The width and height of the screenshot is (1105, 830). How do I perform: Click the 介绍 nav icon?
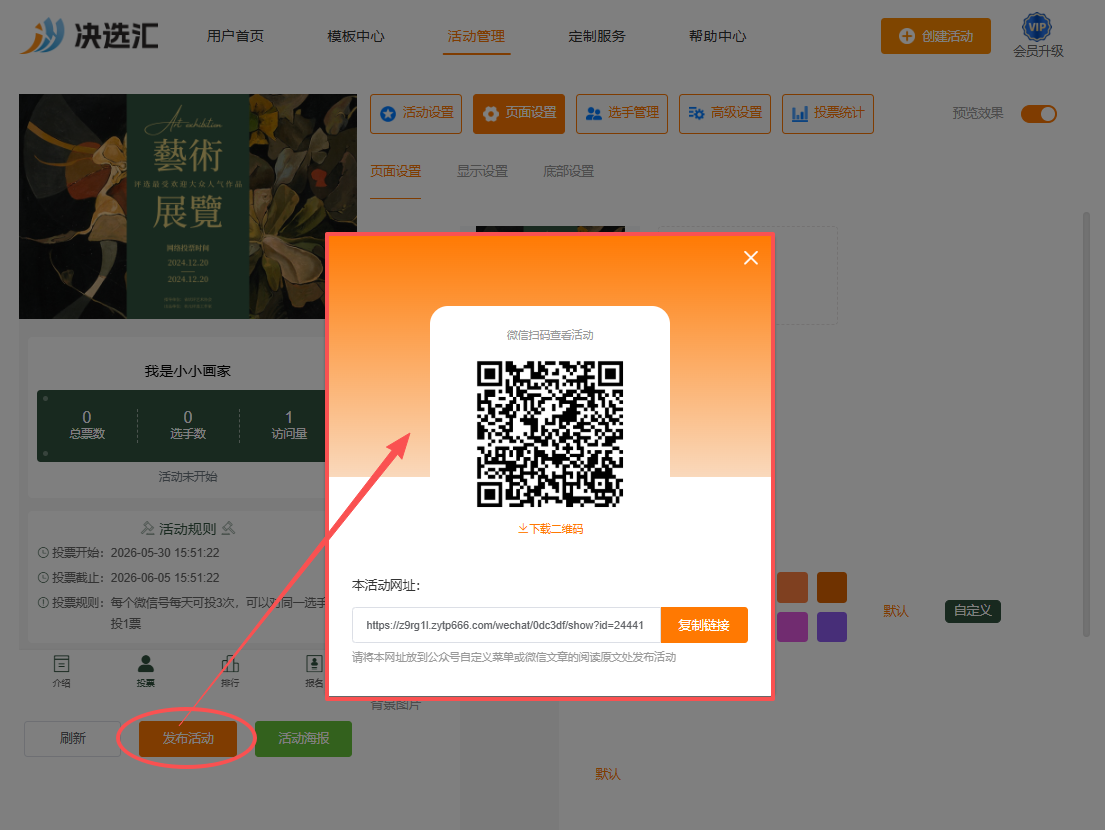pos(61,671)
